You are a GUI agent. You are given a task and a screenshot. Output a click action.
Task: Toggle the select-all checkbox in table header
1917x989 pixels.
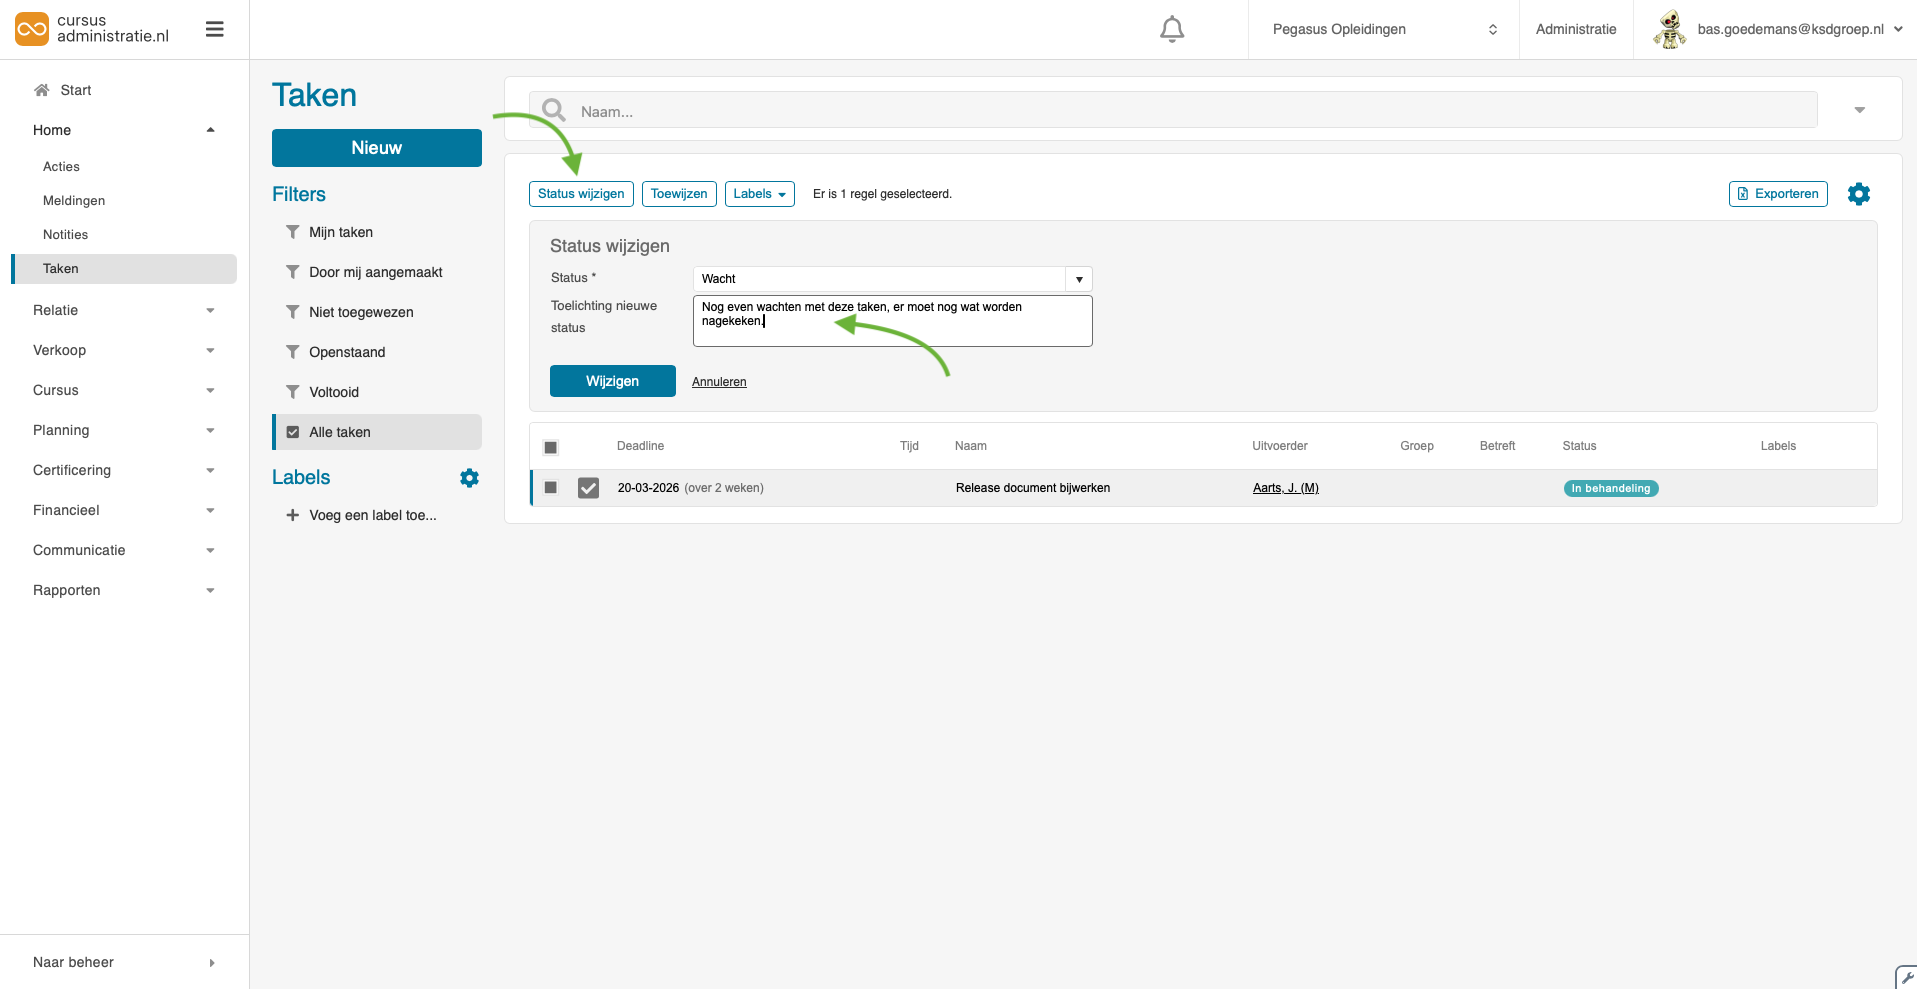point(550,447)
